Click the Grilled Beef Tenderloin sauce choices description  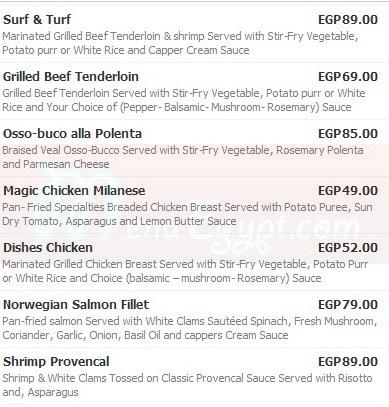[184, 100]
